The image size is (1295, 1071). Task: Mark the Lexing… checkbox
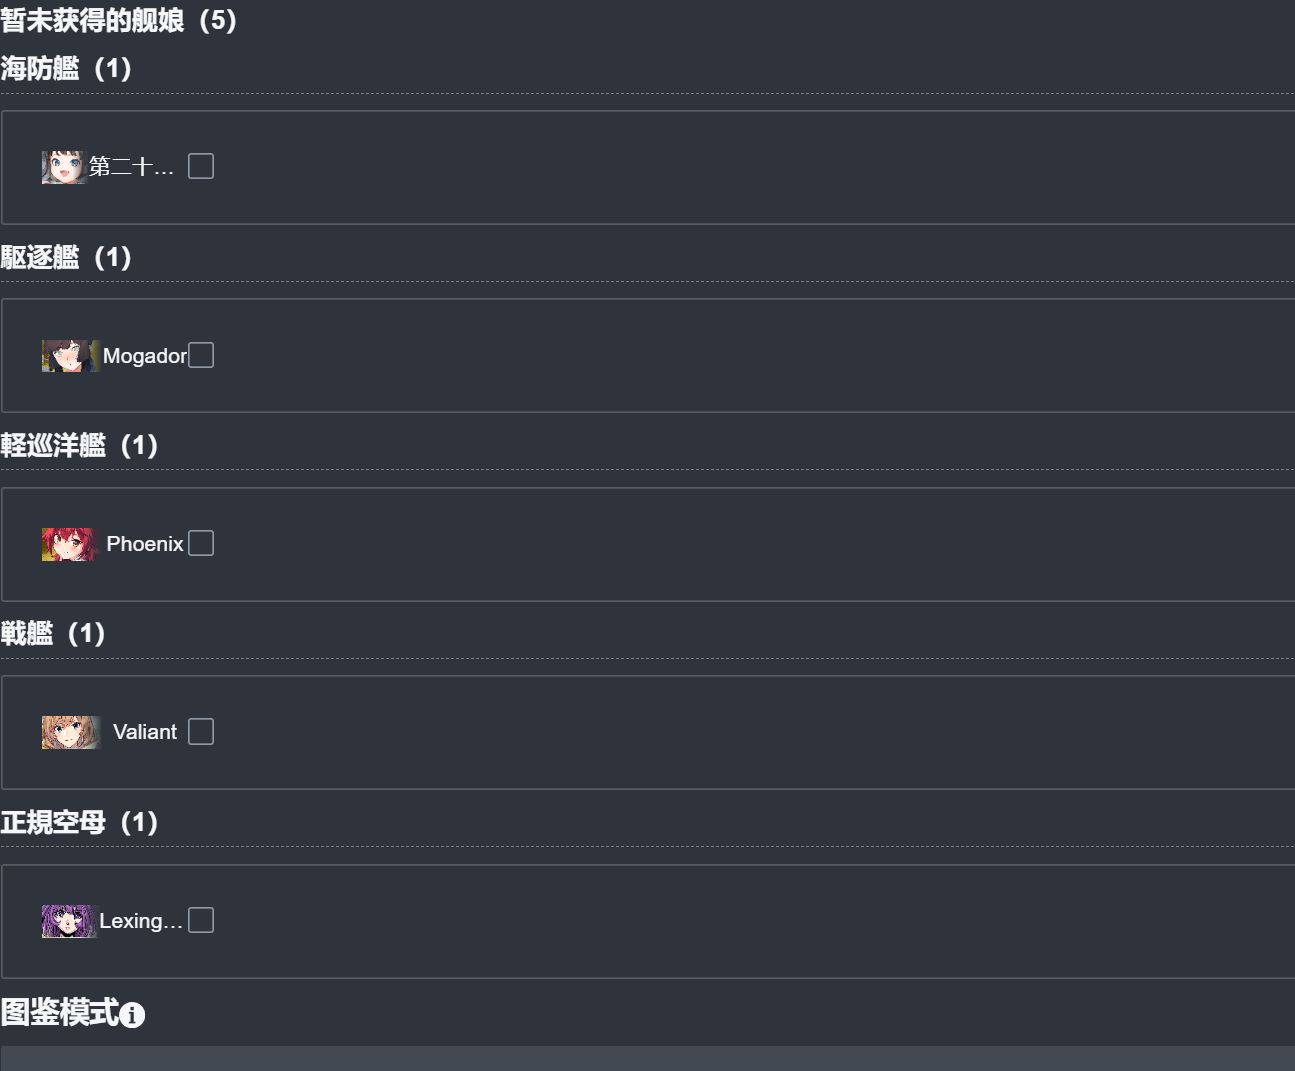click(x=201, y=920)
